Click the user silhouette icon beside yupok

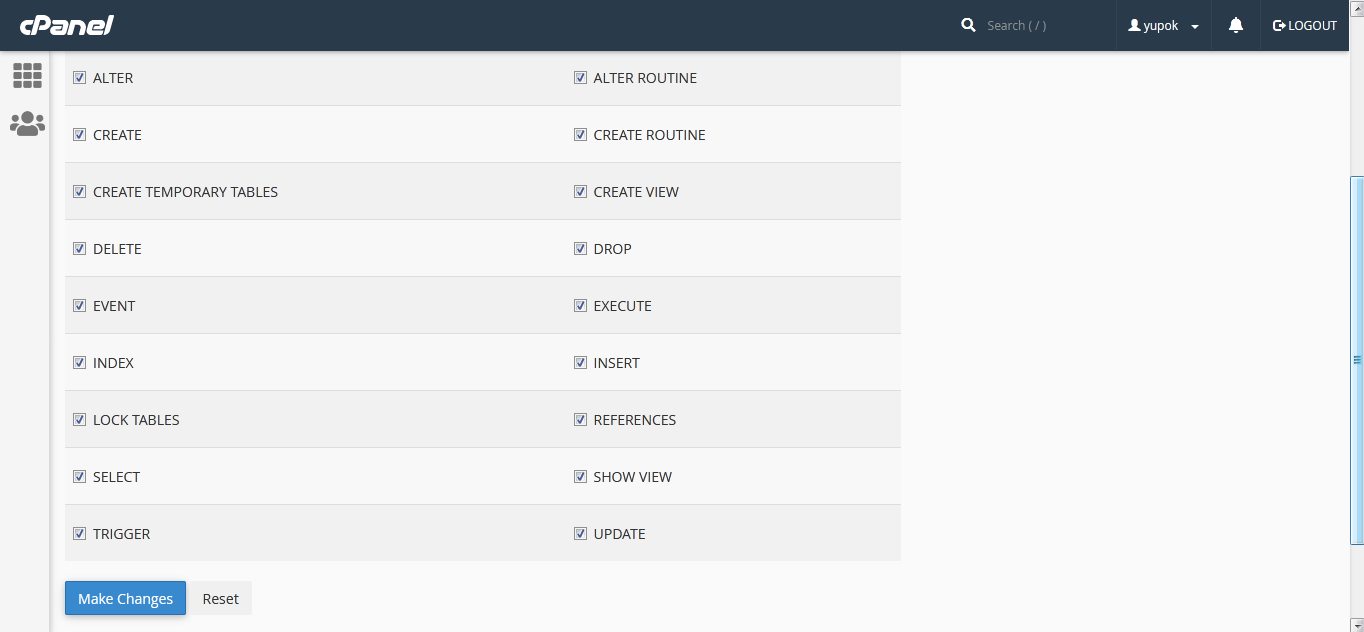pyautogui.click(x=1134, y=25)
